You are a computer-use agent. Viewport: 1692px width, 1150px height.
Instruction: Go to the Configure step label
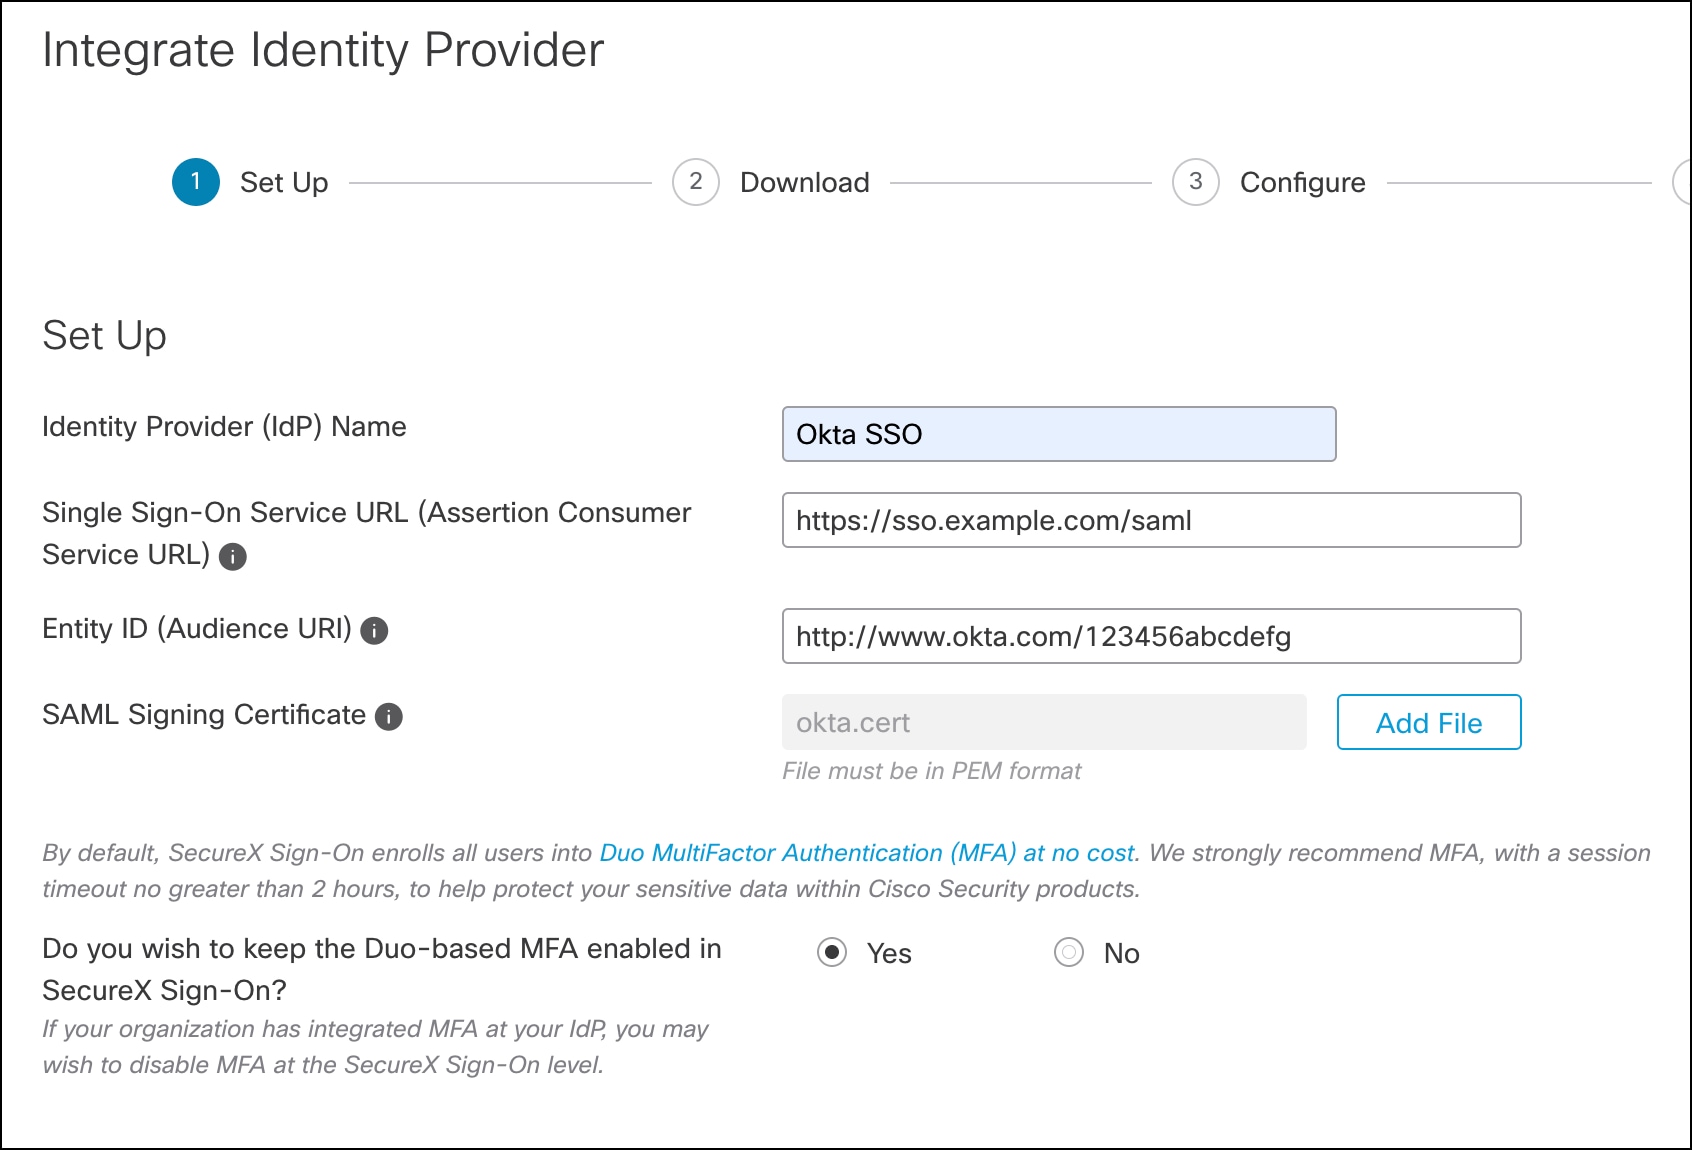click(1303, 183)
